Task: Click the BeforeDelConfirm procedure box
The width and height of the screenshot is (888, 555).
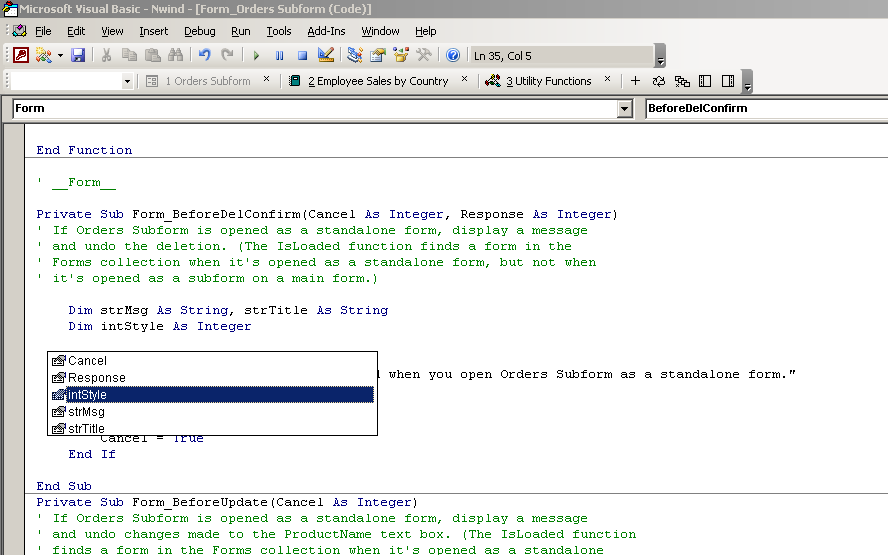Action: coord(767,108)
